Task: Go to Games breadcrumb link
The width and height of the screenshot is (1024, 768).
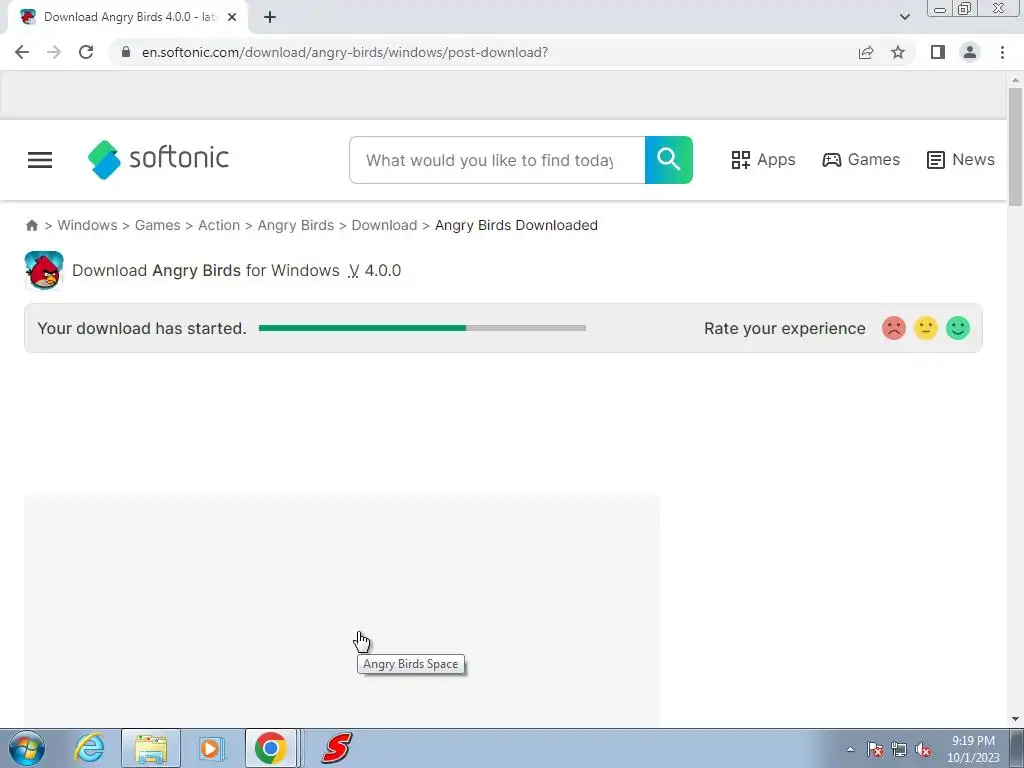Action: pyautogui.click(x=157, y=225)
